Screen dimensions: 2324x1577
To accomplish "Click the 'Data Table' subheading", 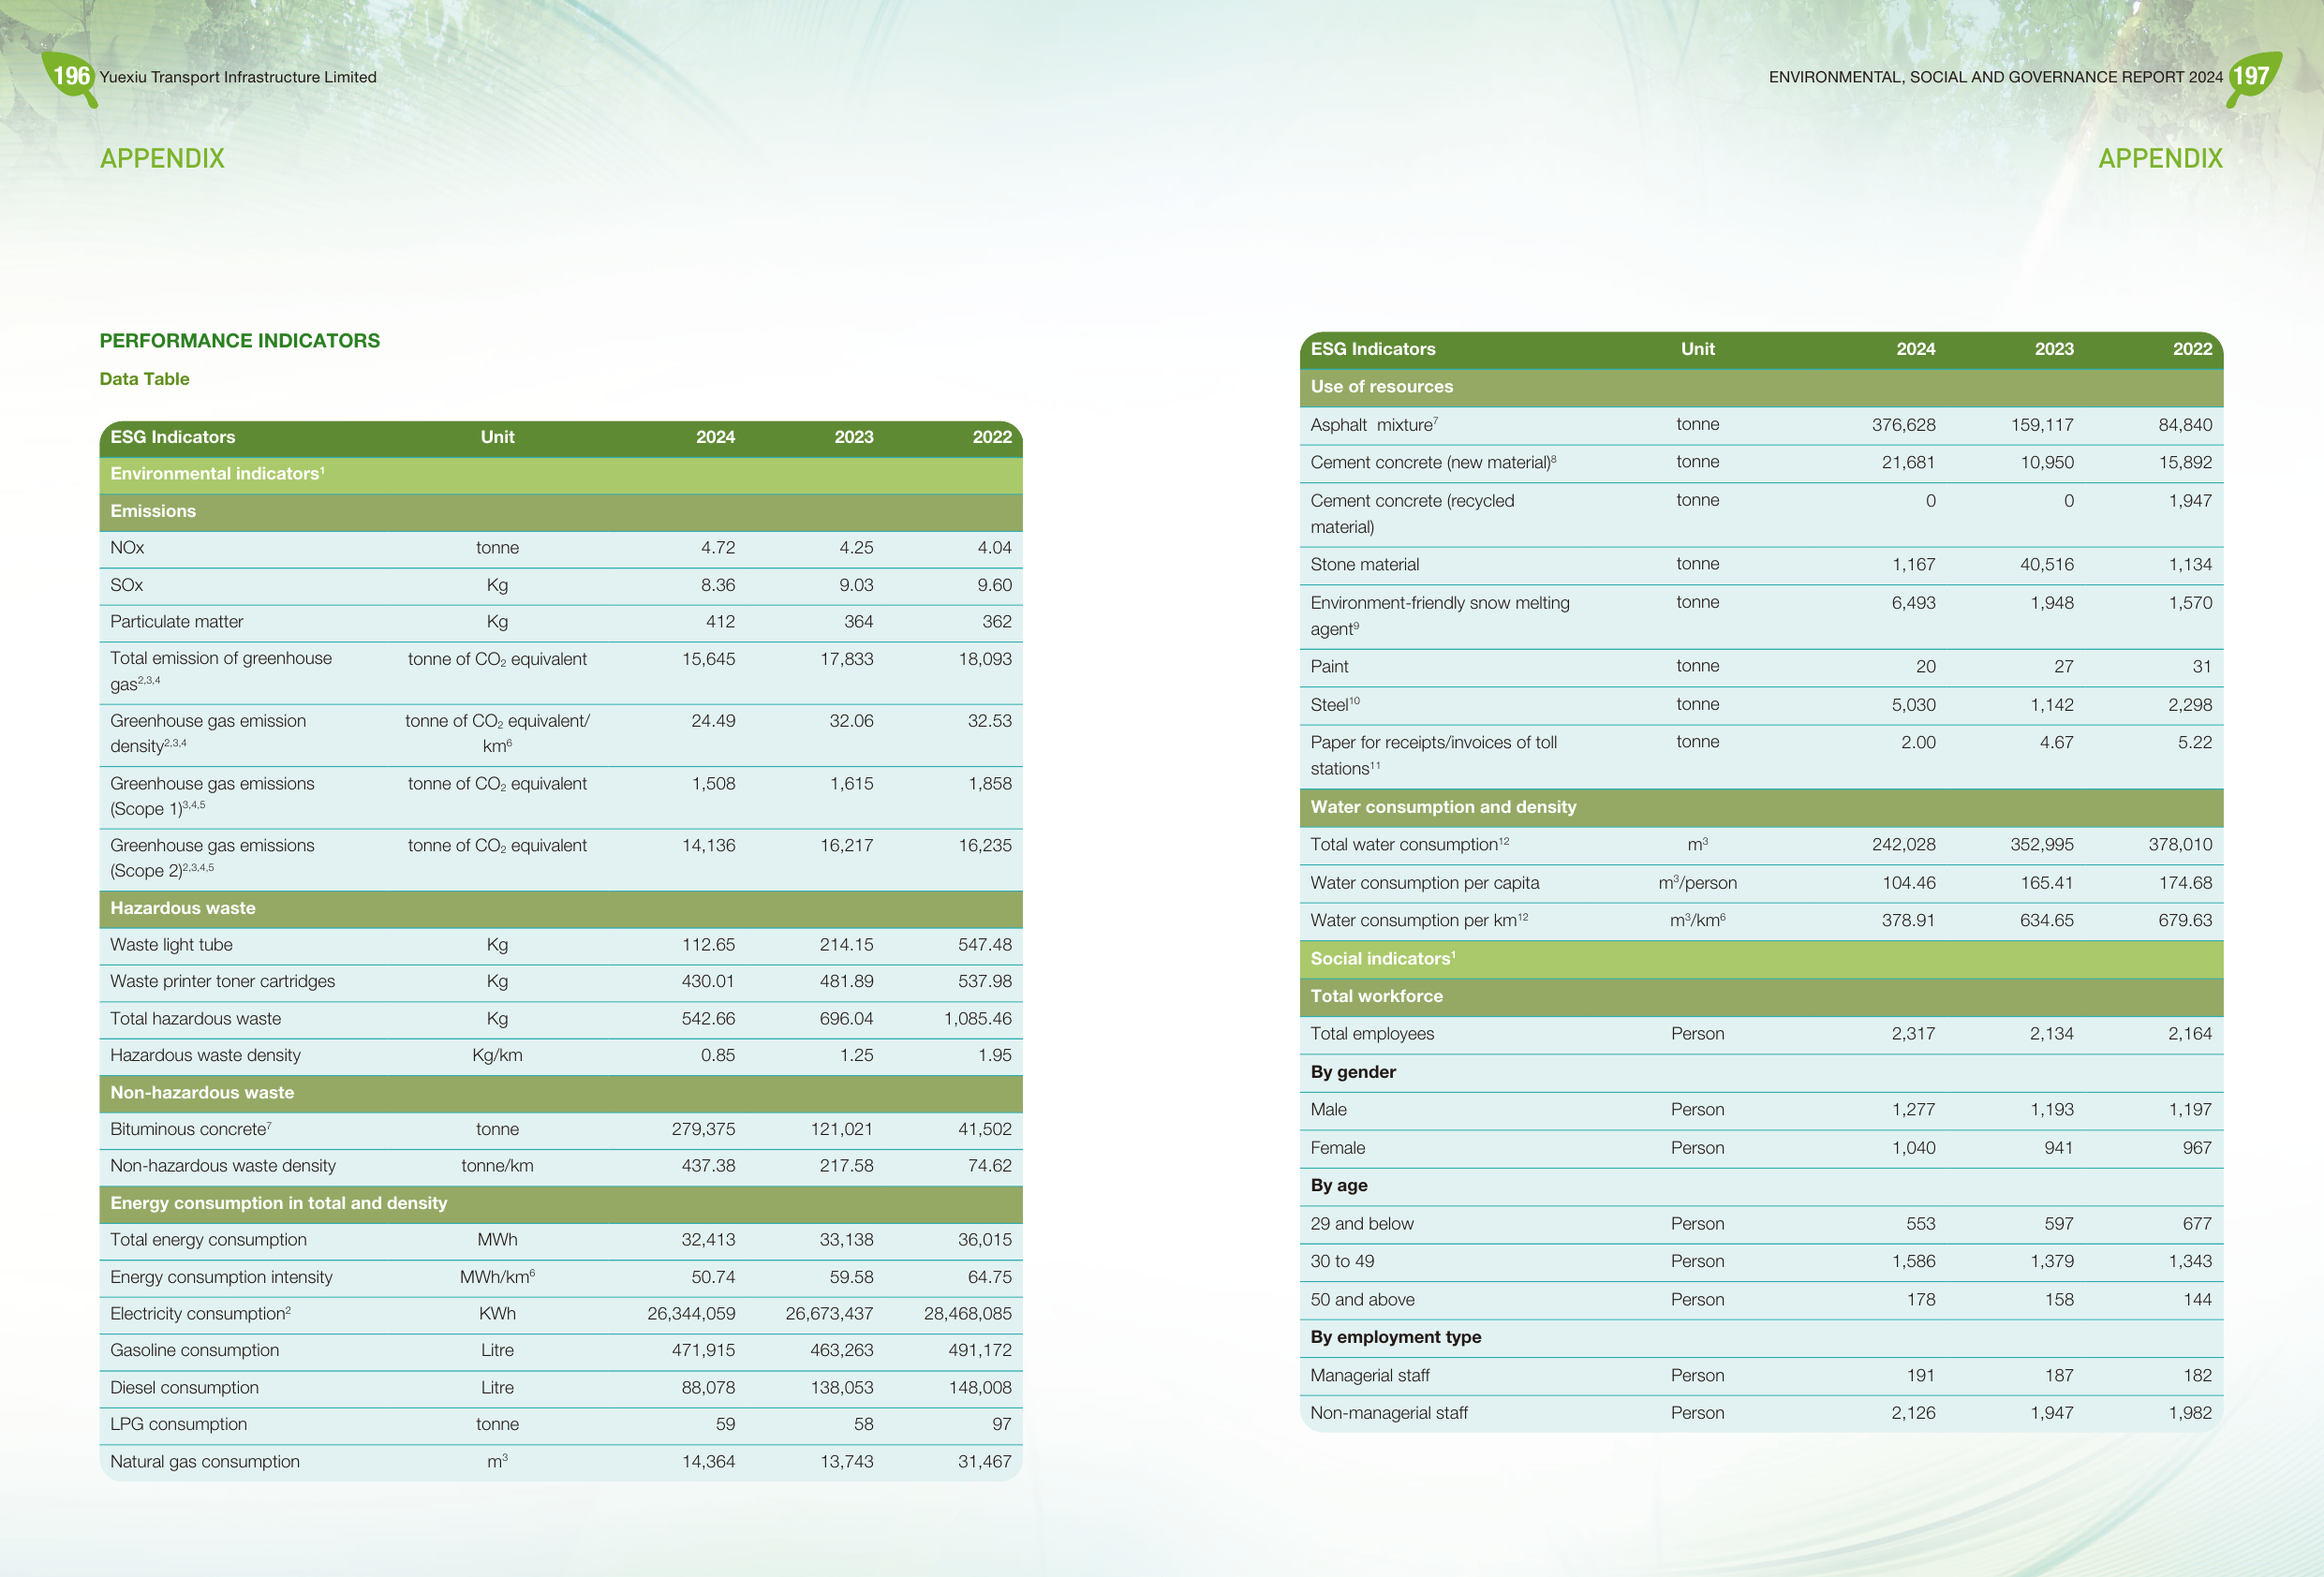I will click(x=144, y=379).
